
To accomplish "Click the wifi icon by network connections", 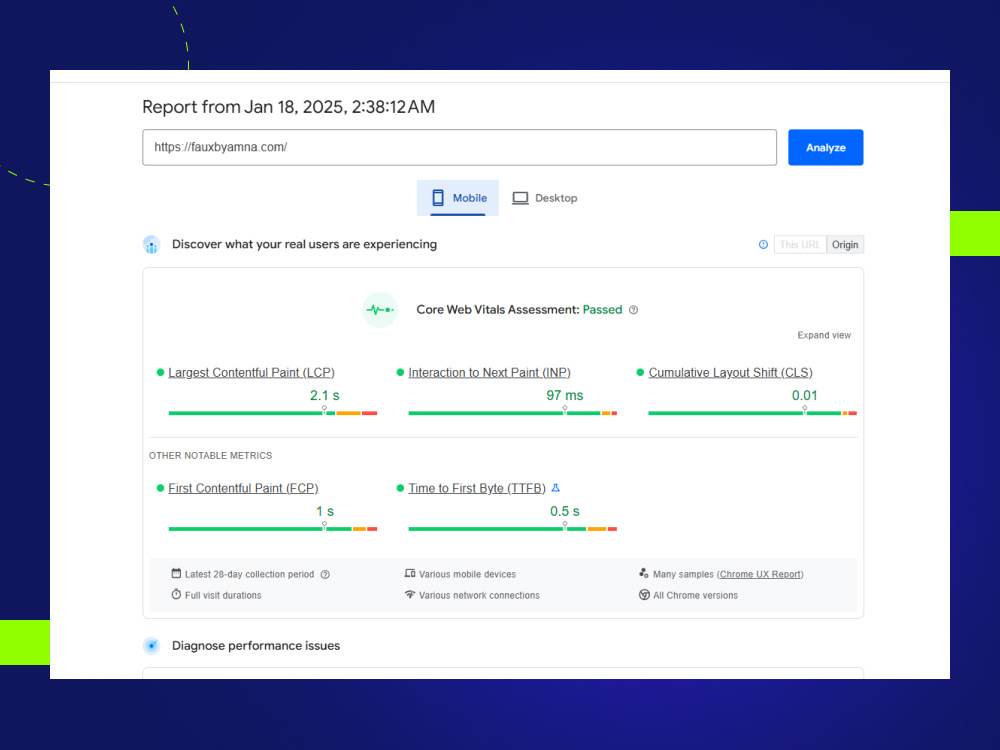I will [x=410, y=594].
